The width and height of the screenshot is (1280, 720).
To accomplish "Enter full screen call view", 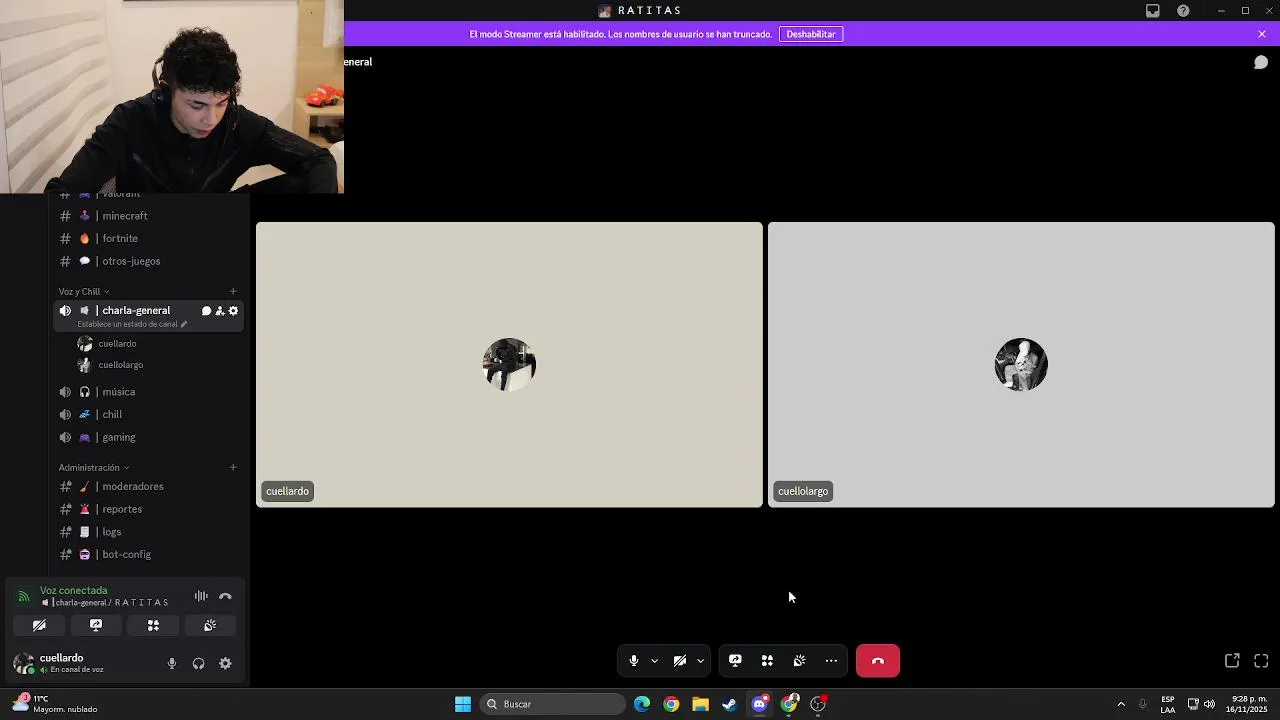I will (x=1261, y=661).
